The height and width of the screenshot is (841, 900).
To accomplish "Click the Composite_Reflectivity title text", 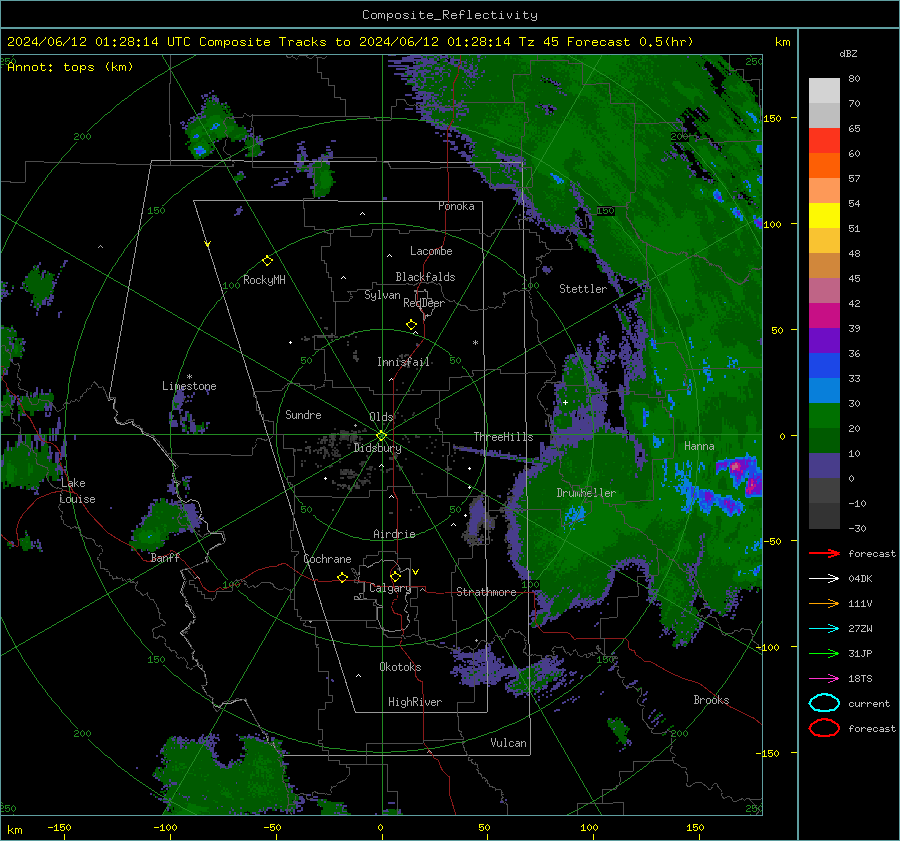I will tap(449, 15).
